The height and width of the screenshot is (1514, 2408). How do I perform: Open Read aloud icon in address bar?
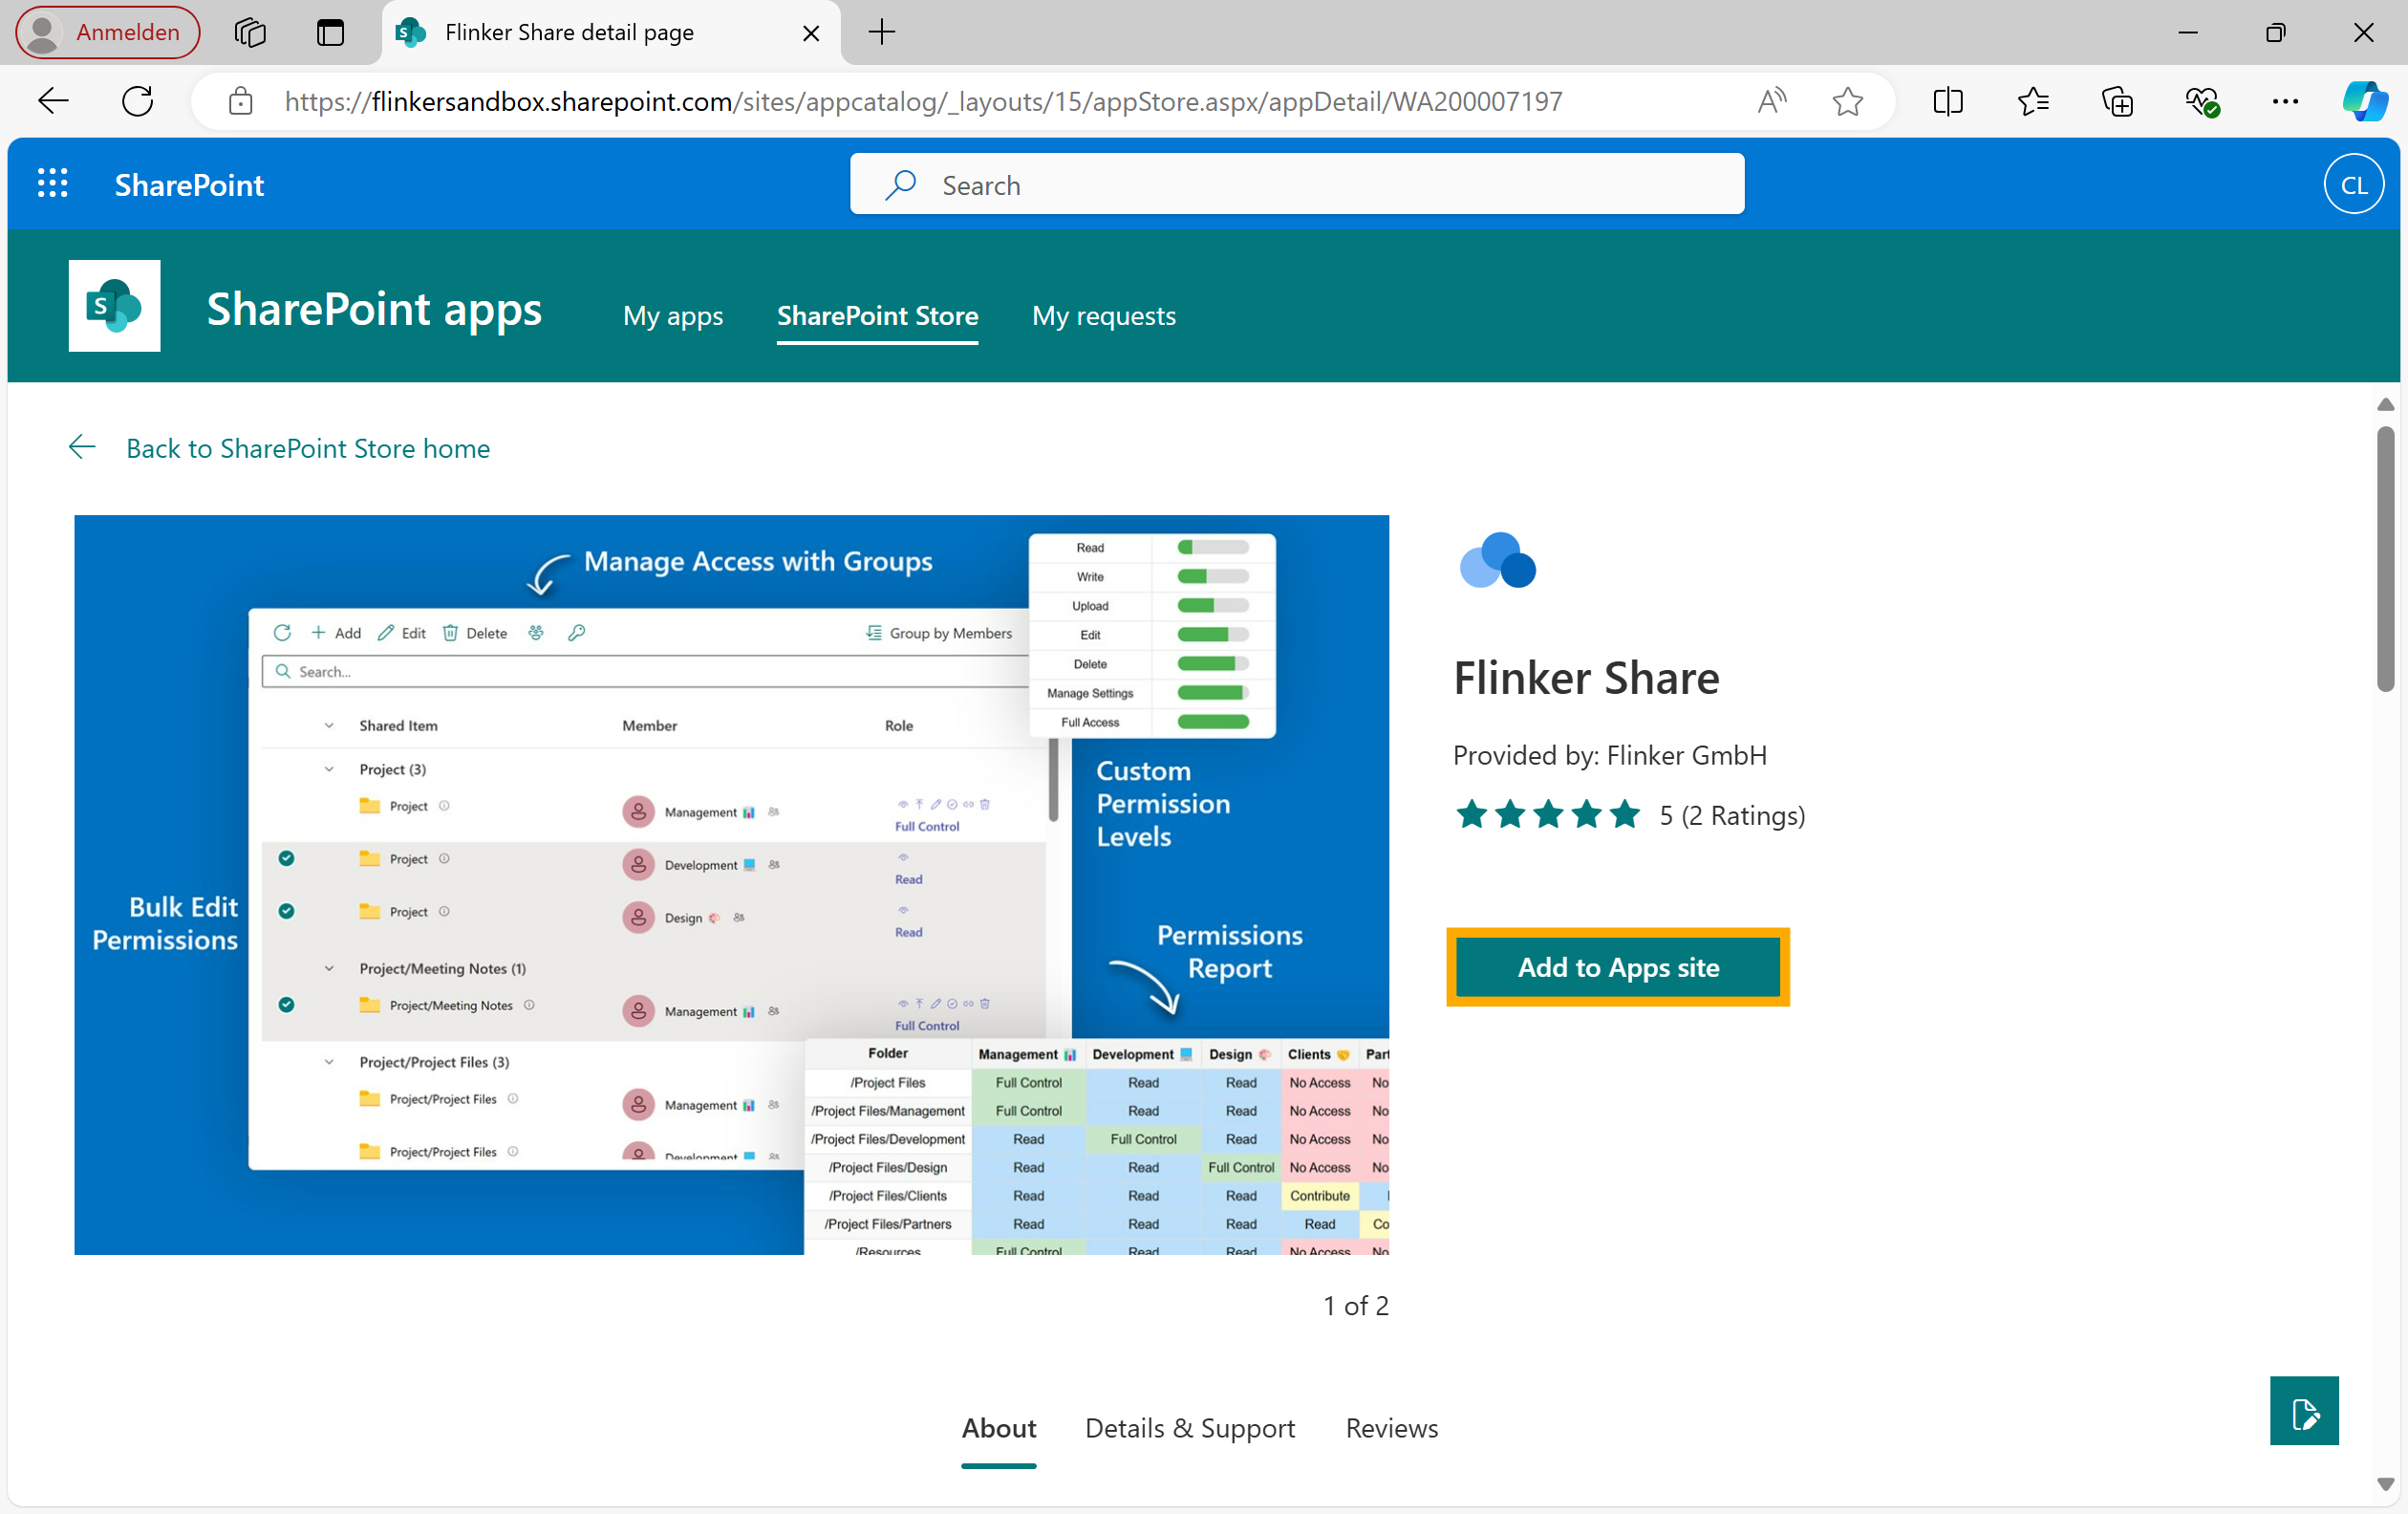[x=1771, y=101]
